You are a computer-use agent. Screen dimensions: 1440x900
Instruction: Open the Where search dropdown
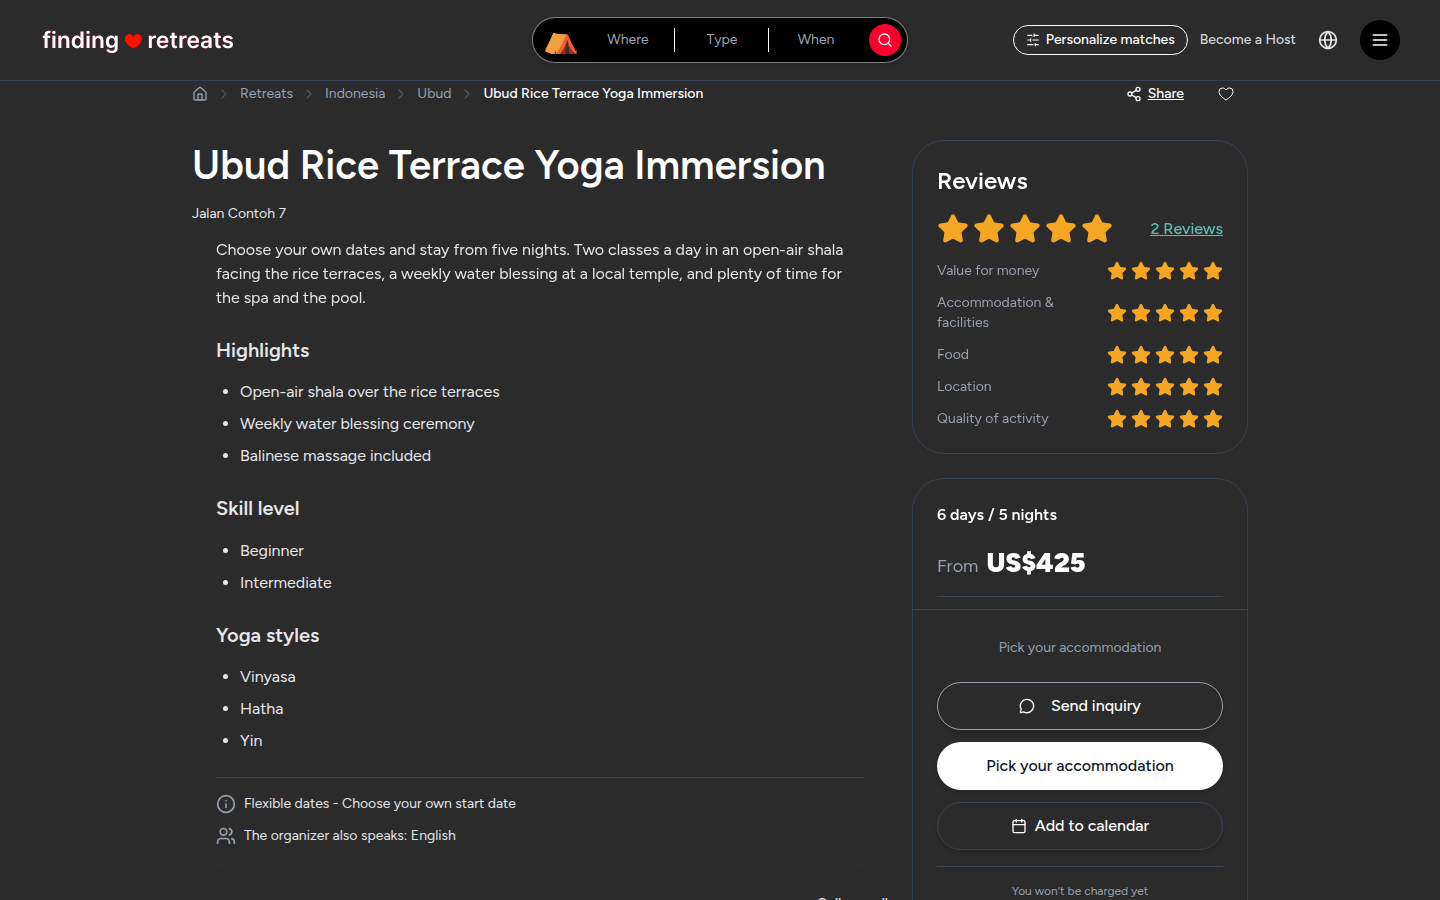[628, 40]
